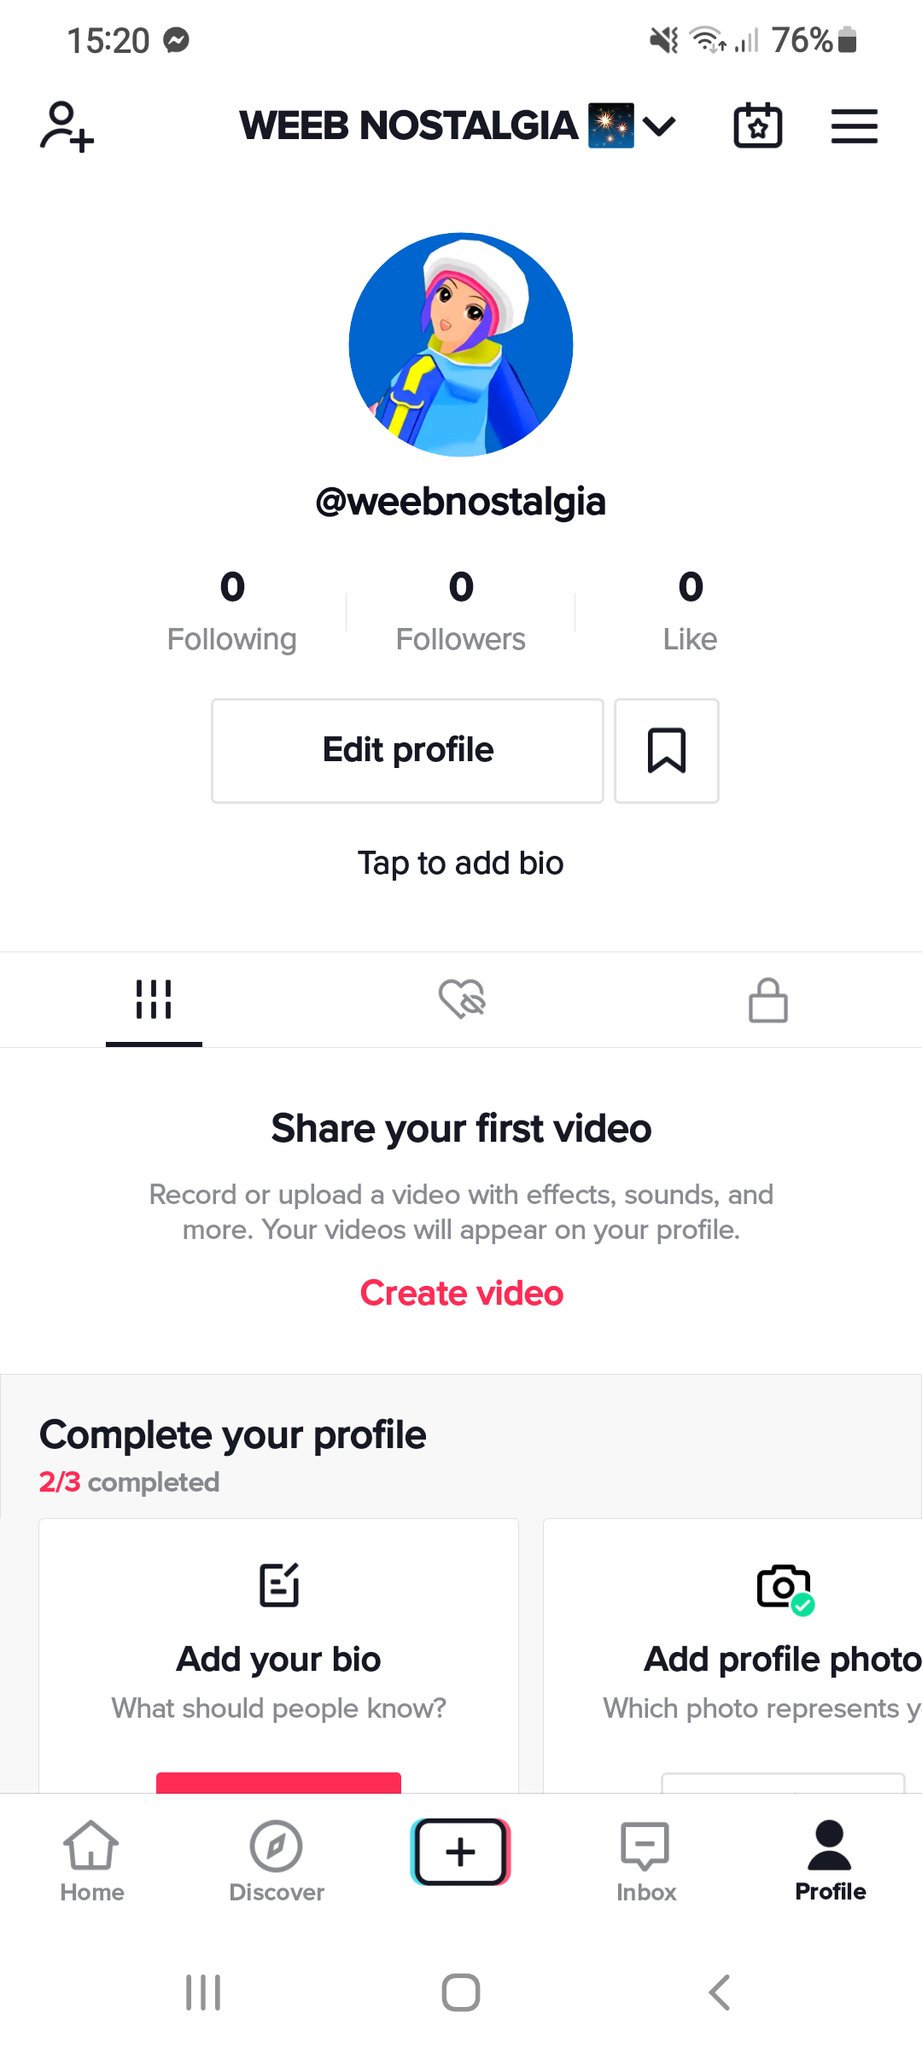This screenshot has width=922, height=2048.
Task: Click the Edit profile button
Action: (407, 750)
